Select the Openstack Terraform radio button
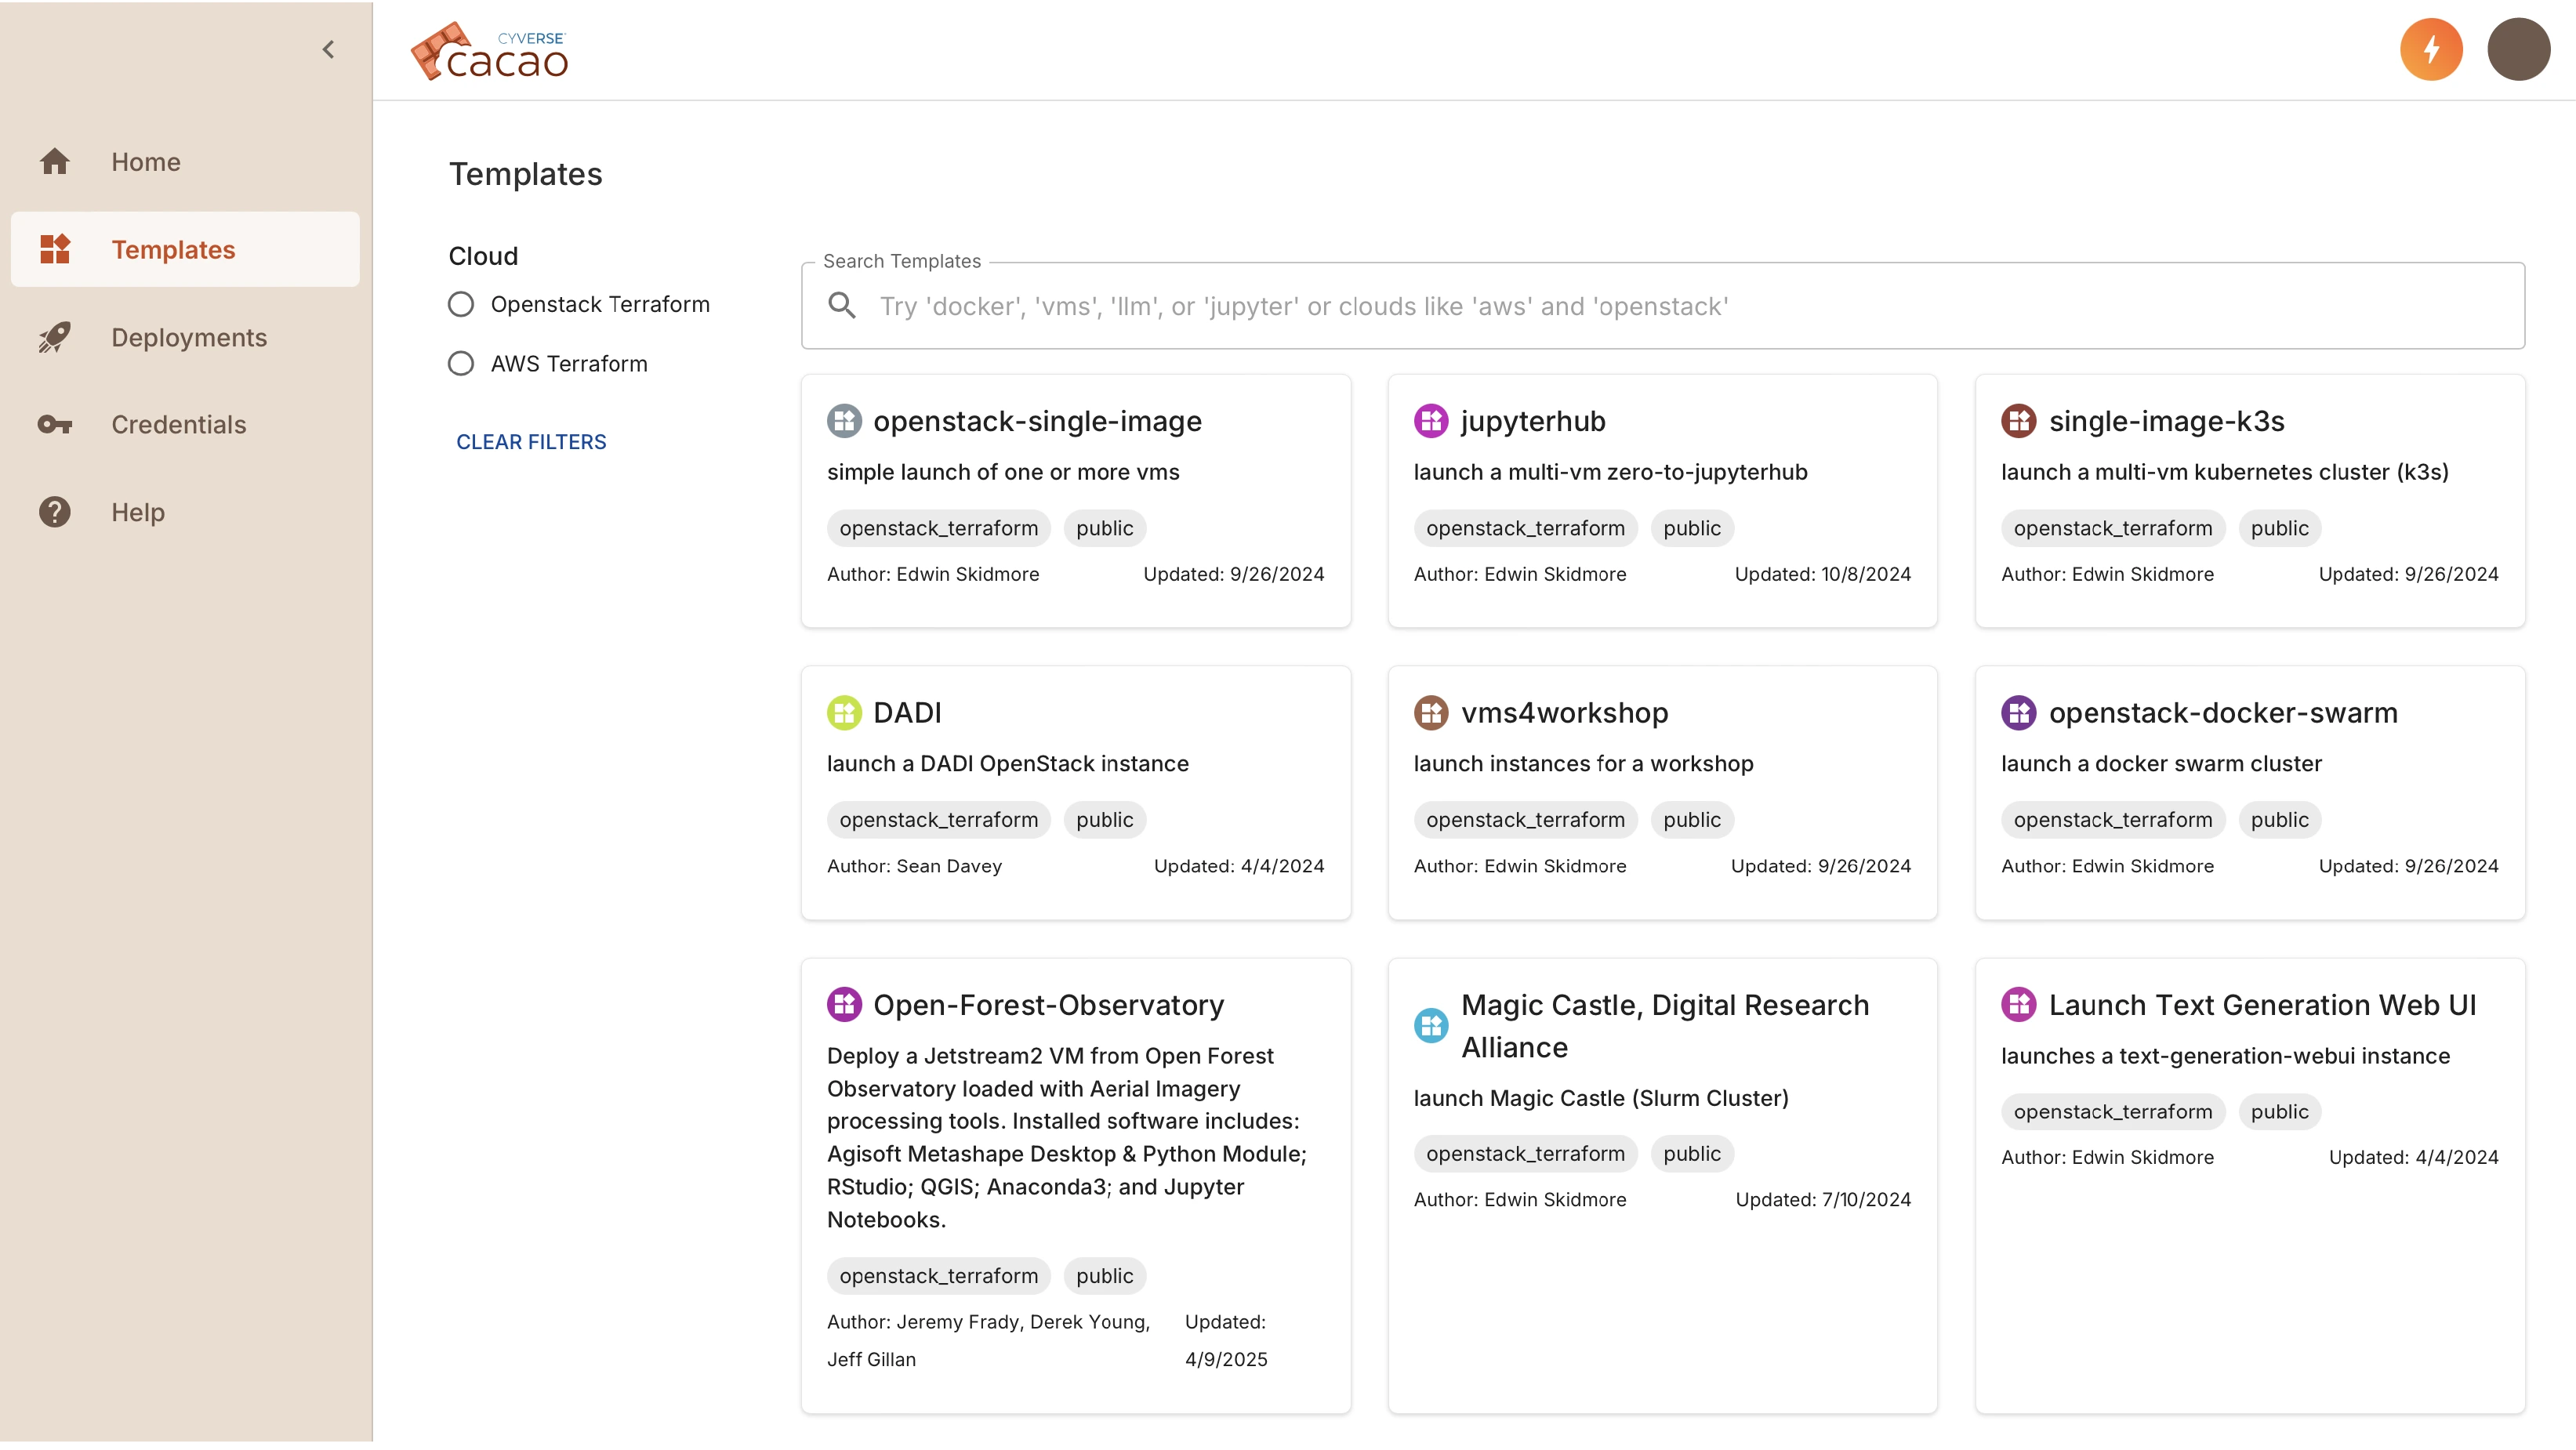The image size is (2576, 1450). click(x=460, y=304)
